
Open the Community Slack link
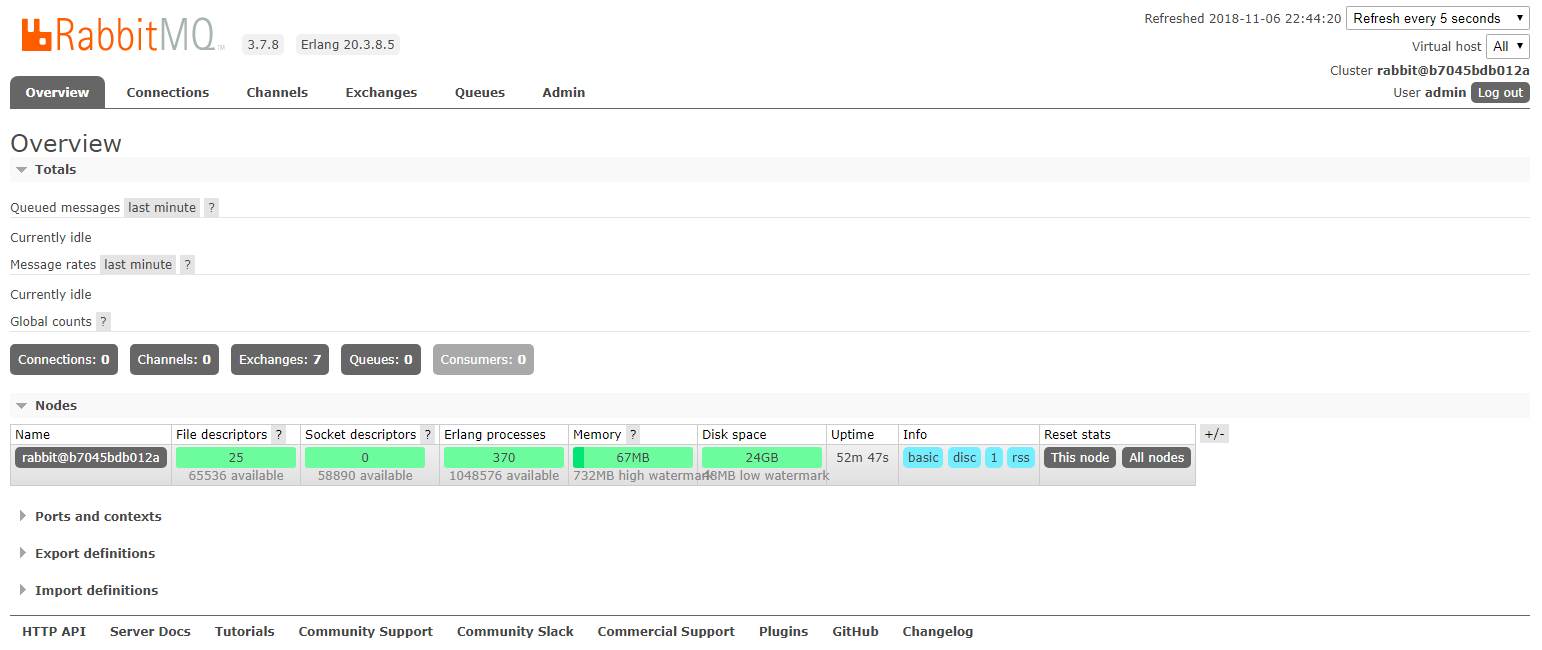(x=515, y=632)
